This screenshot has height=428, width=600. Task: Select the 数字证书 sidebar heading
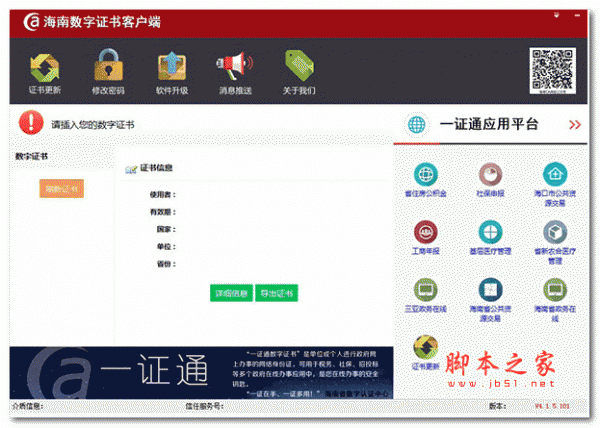(31, 156)
